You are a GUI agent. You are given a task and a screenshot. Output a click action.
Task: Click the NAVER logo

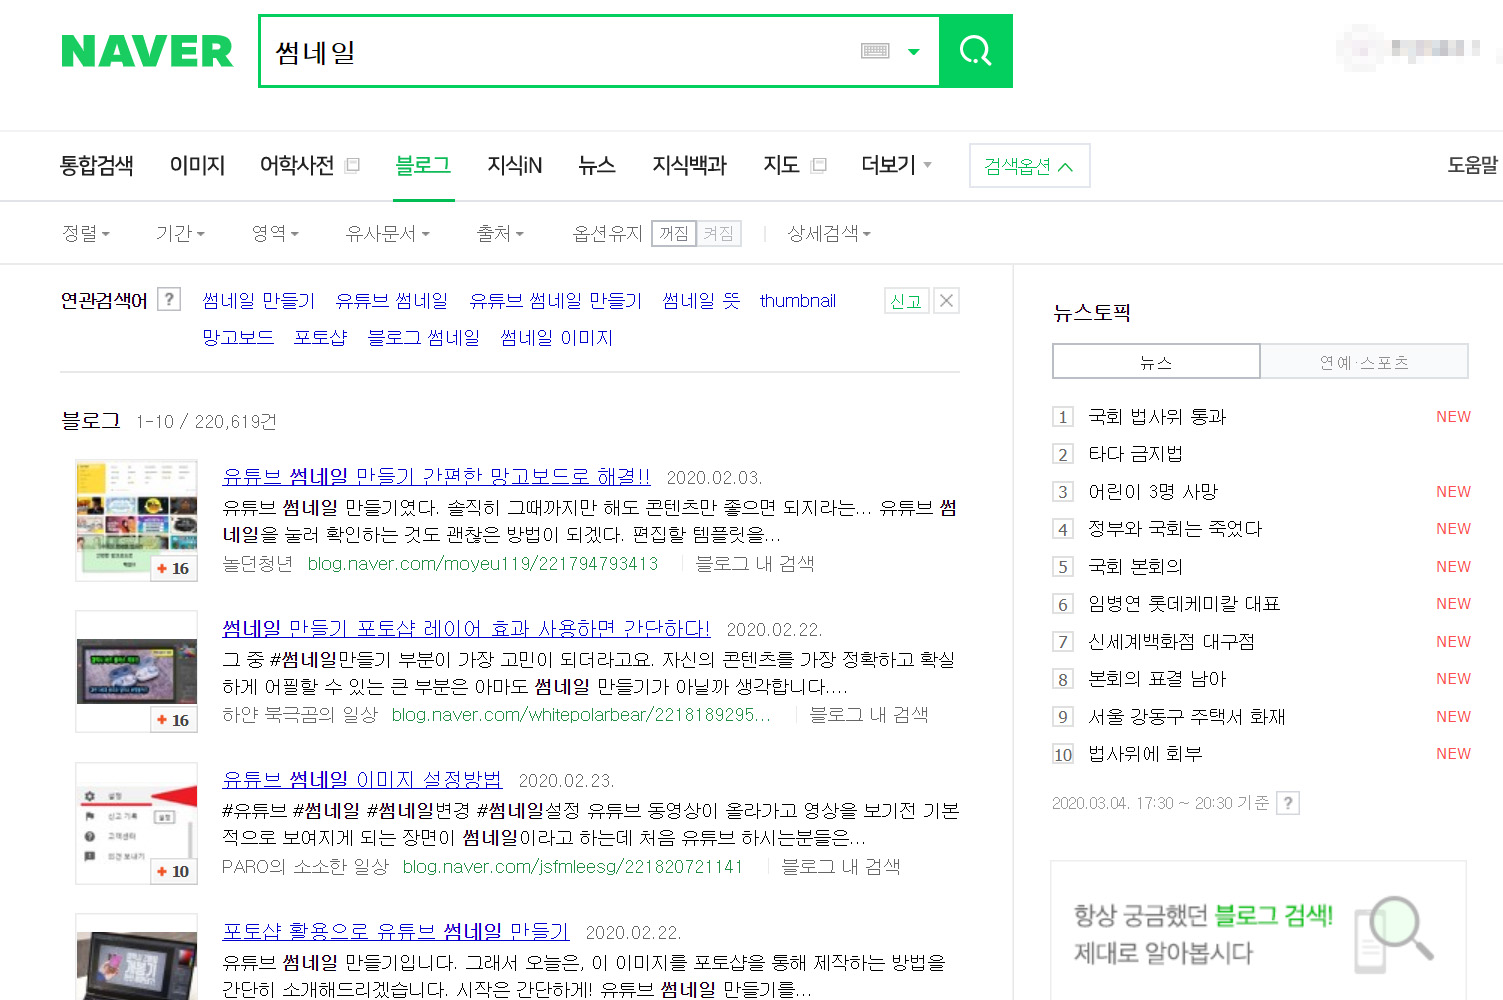click(147, 51)
